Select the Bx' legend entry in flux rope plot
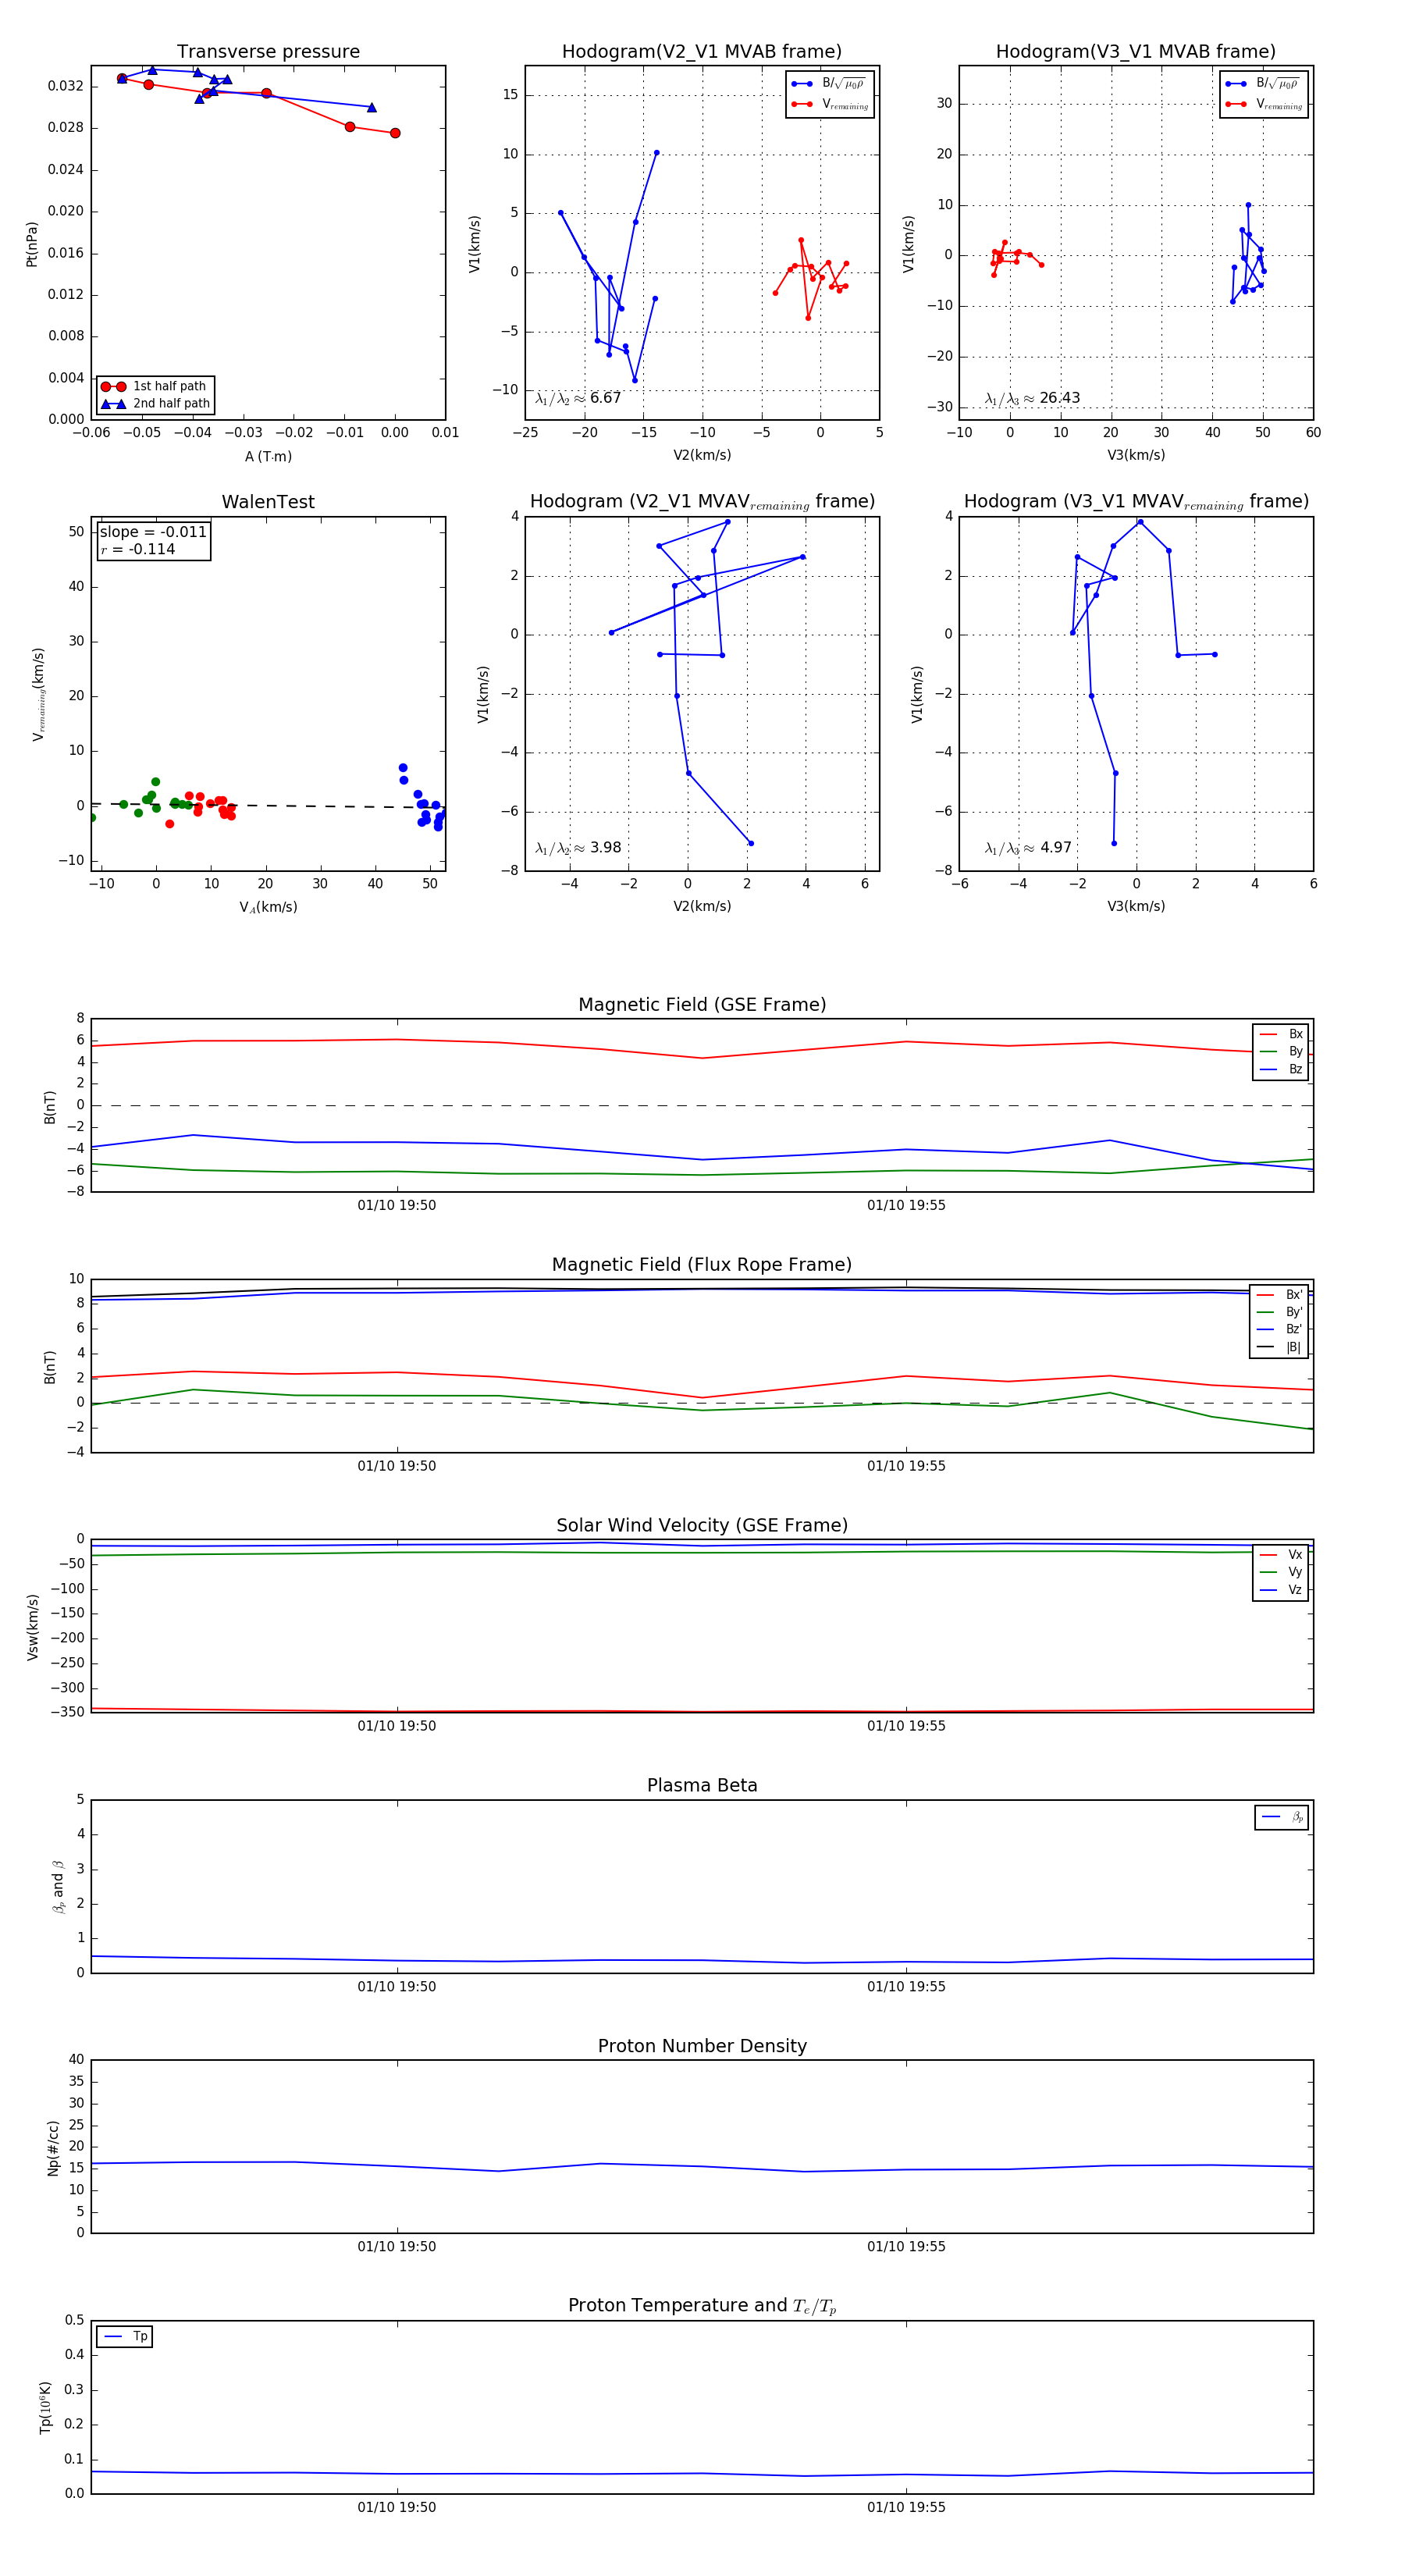 (x=1280, y=1294)
